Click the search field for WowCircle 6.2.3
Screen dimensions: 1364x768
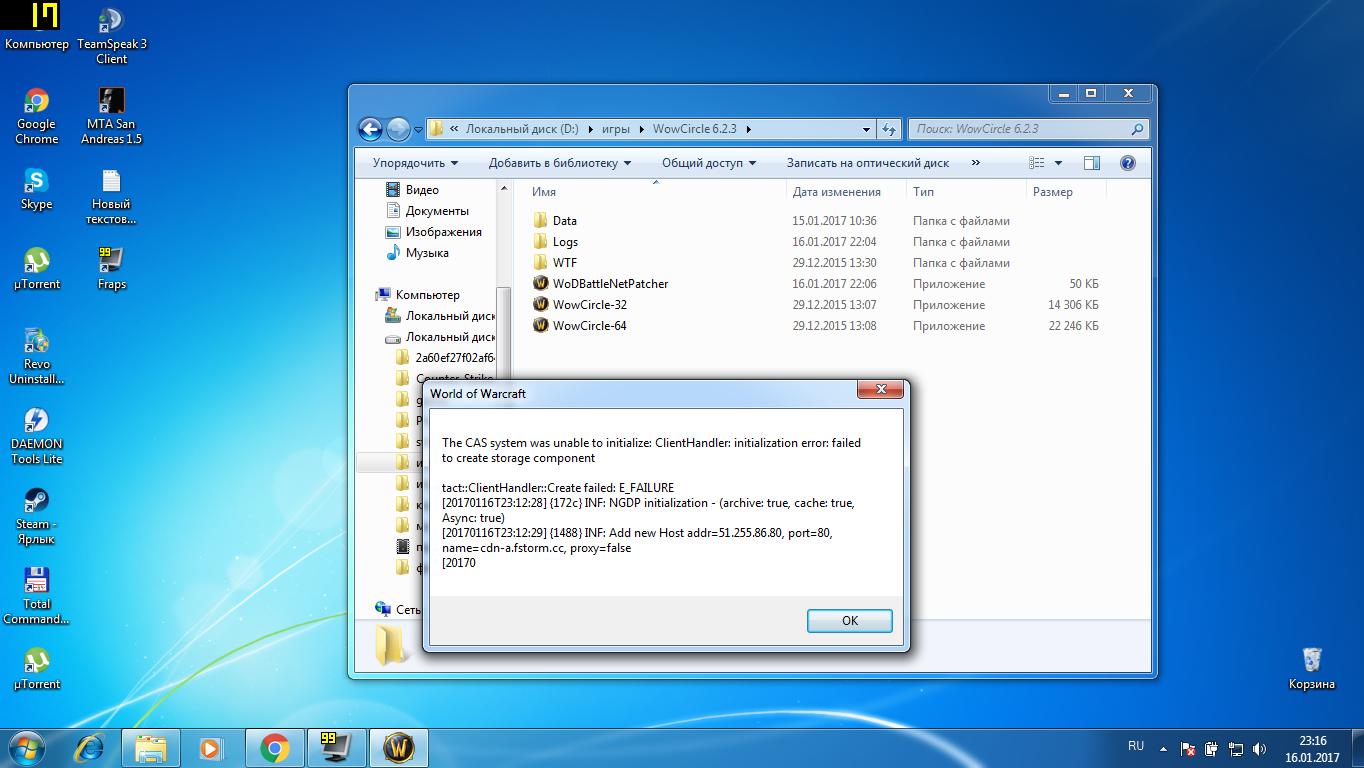(x=1020, y=129)
